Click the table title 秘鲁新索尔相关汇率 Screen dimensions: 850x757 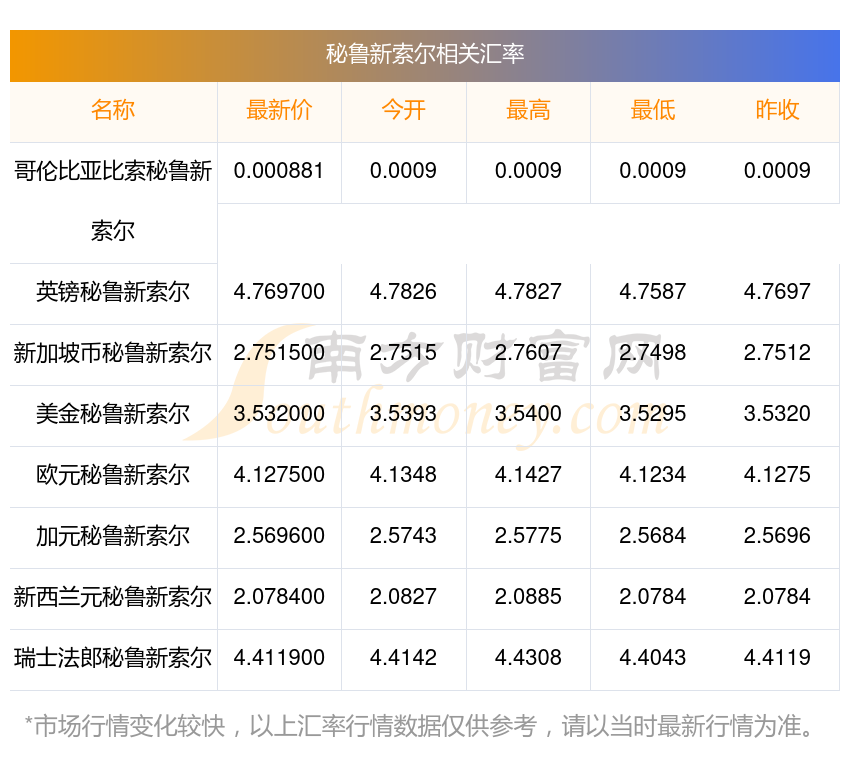point(425,54)
